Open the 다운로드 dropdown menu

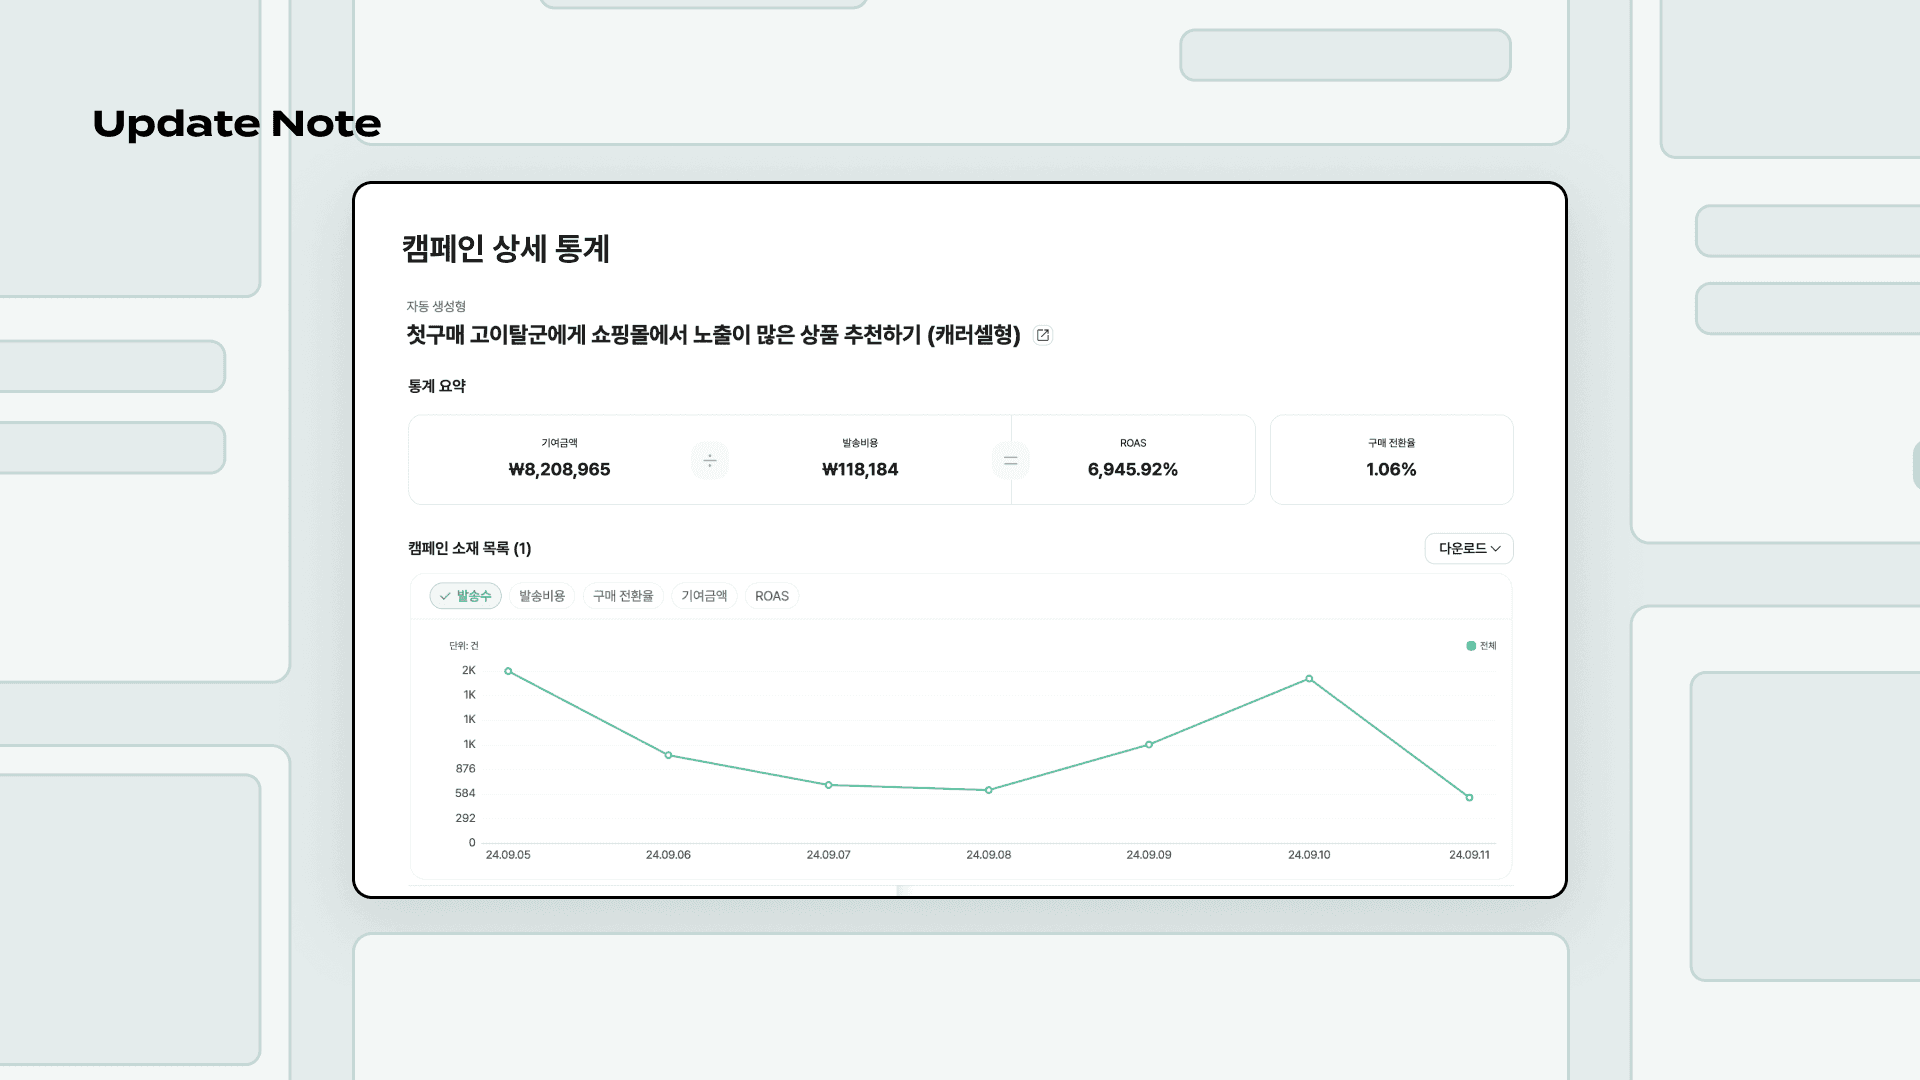(1468, 548)
